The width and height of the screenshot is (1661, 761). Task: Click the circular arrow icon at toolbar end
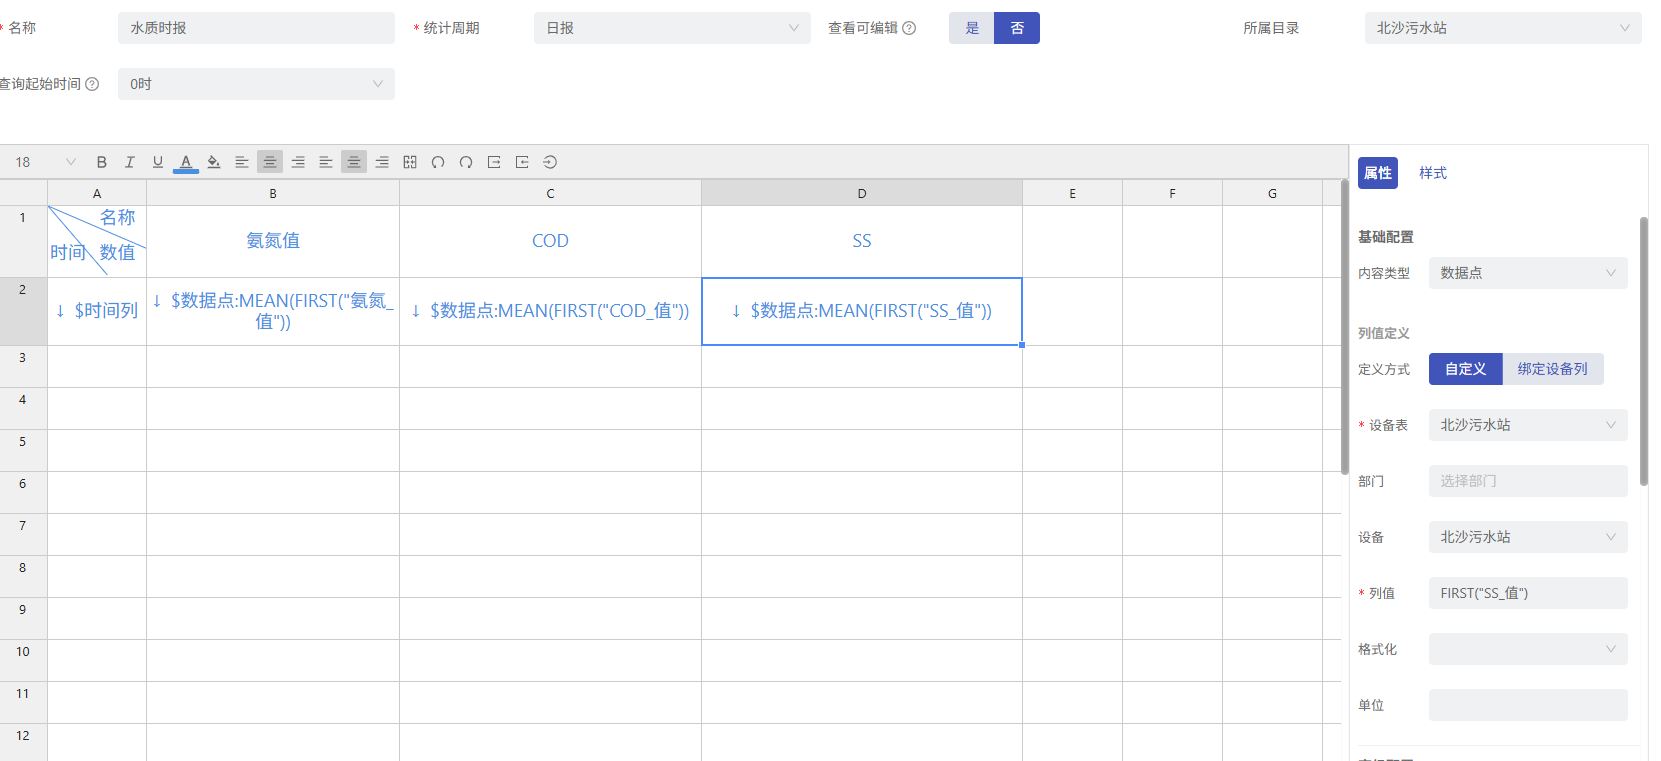tap(549, 162)
